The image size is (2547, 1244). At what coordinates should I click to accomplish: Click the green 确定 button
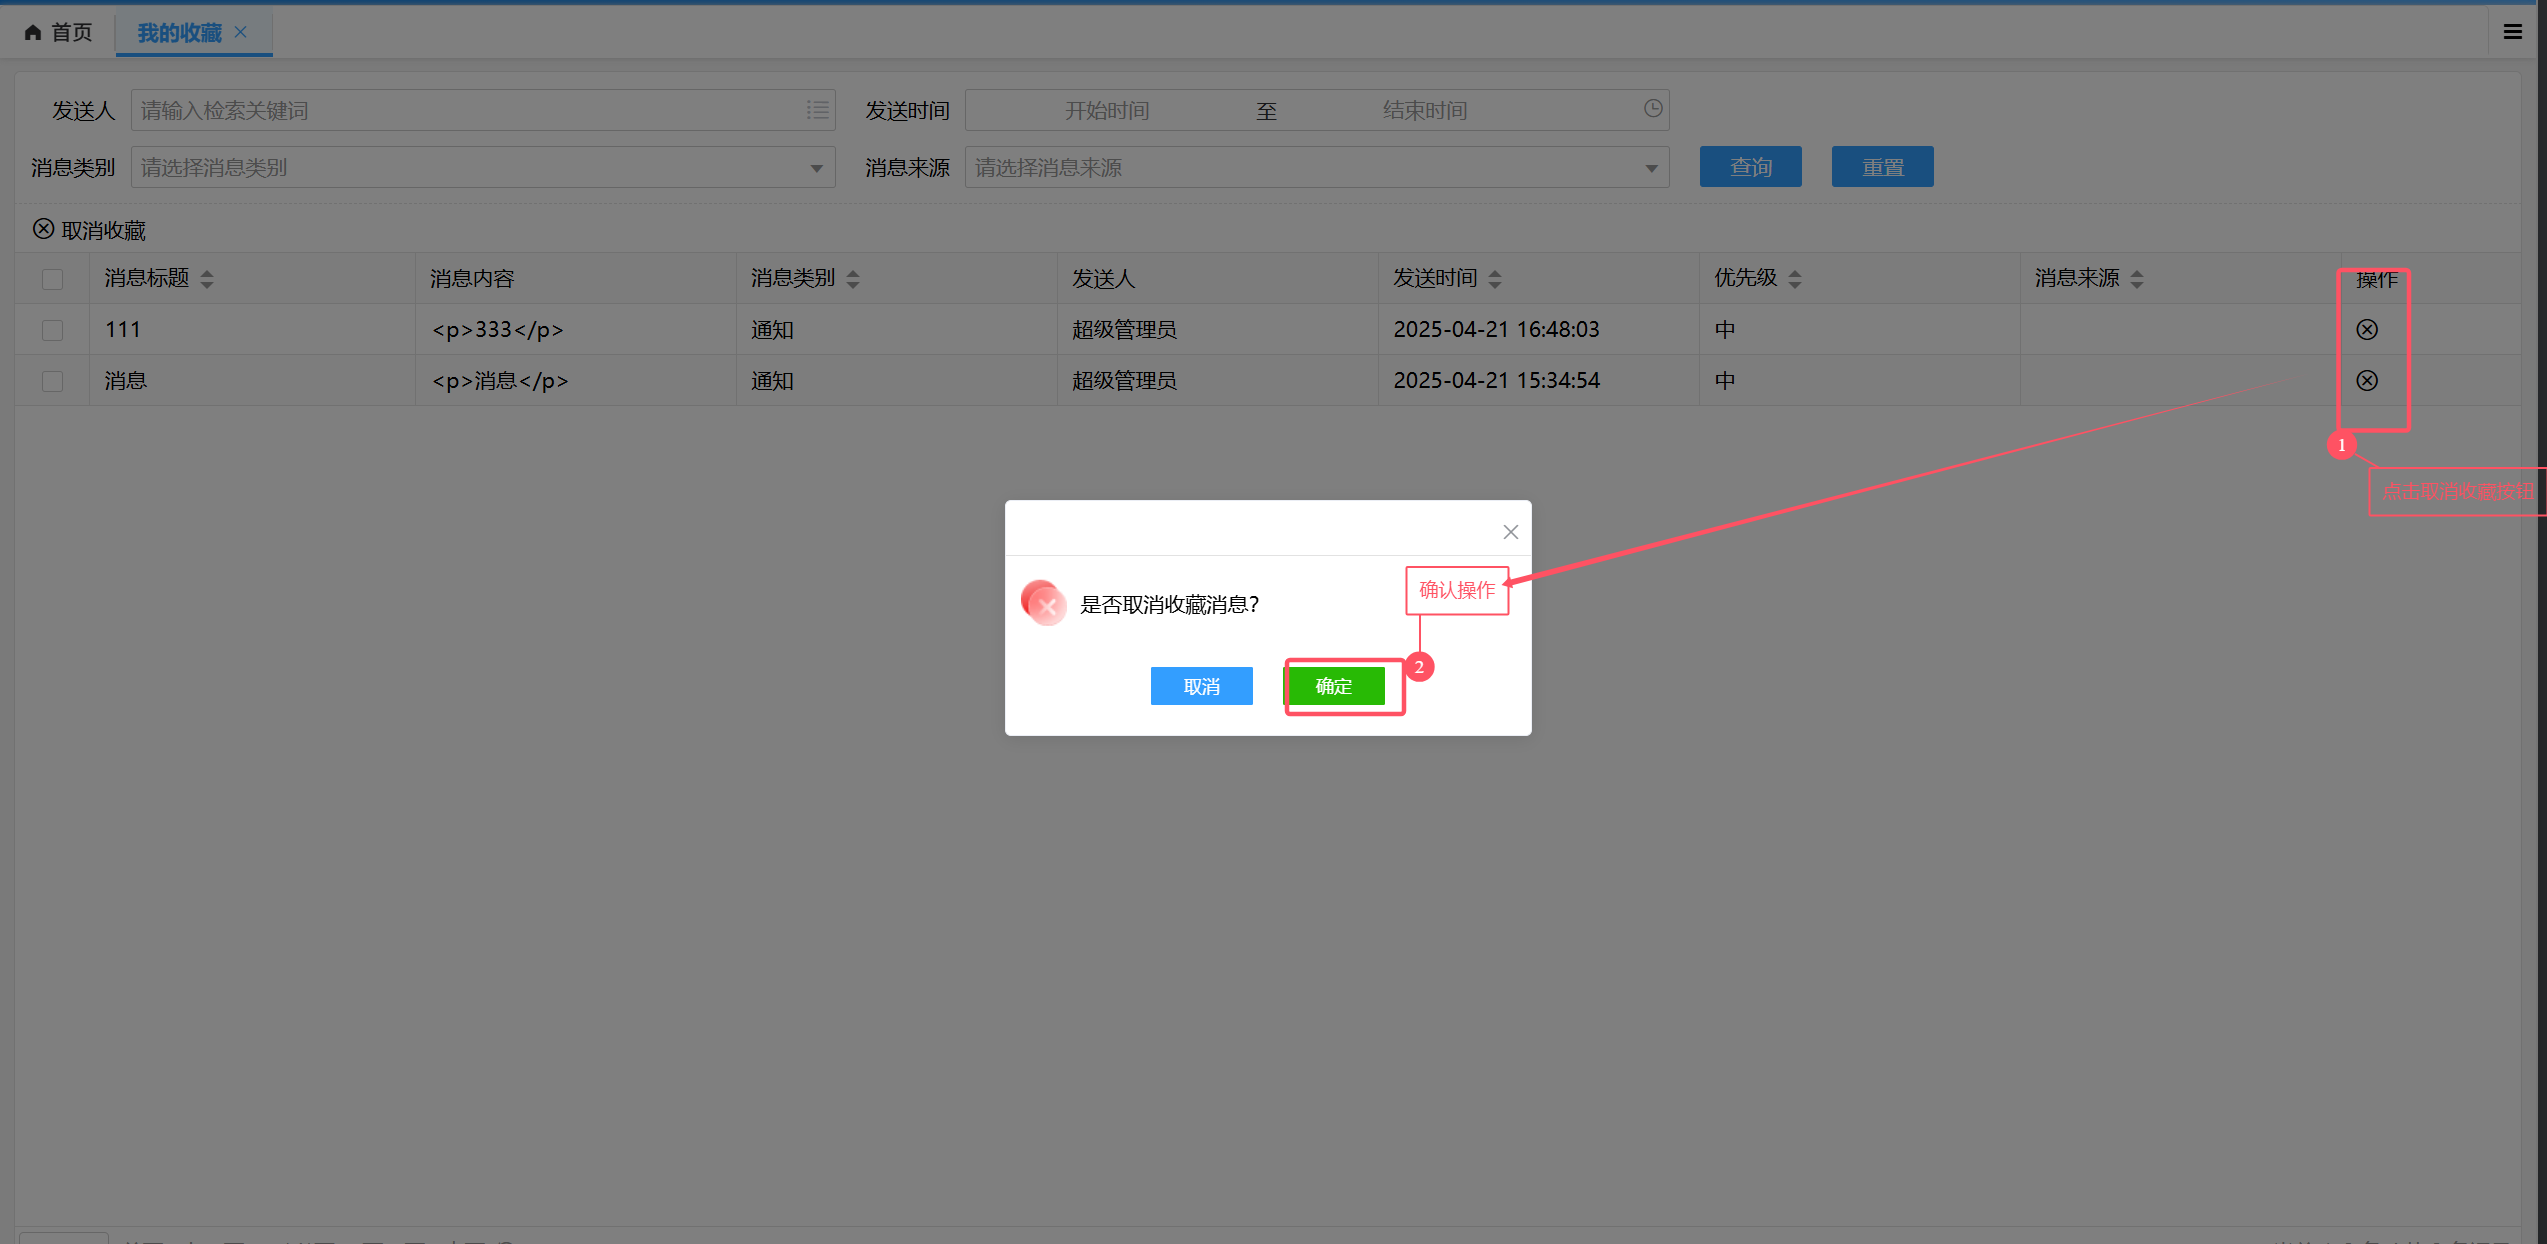tap(1335, 686)
